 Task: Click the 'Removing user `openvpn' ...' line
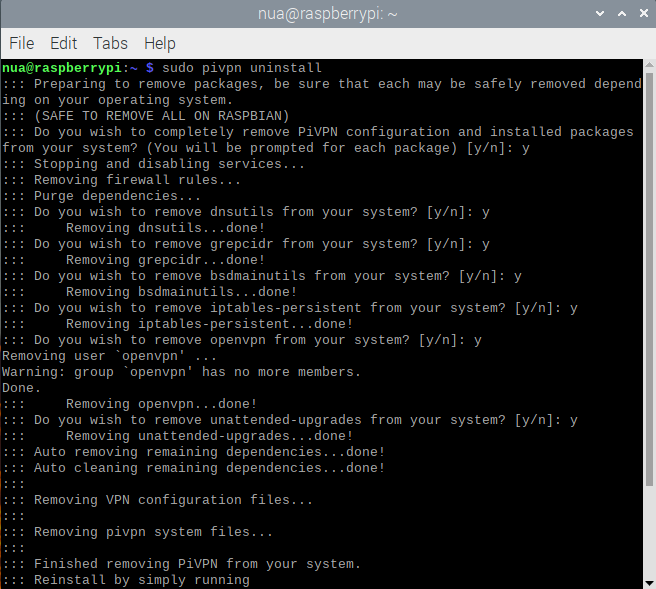(110, 356)
